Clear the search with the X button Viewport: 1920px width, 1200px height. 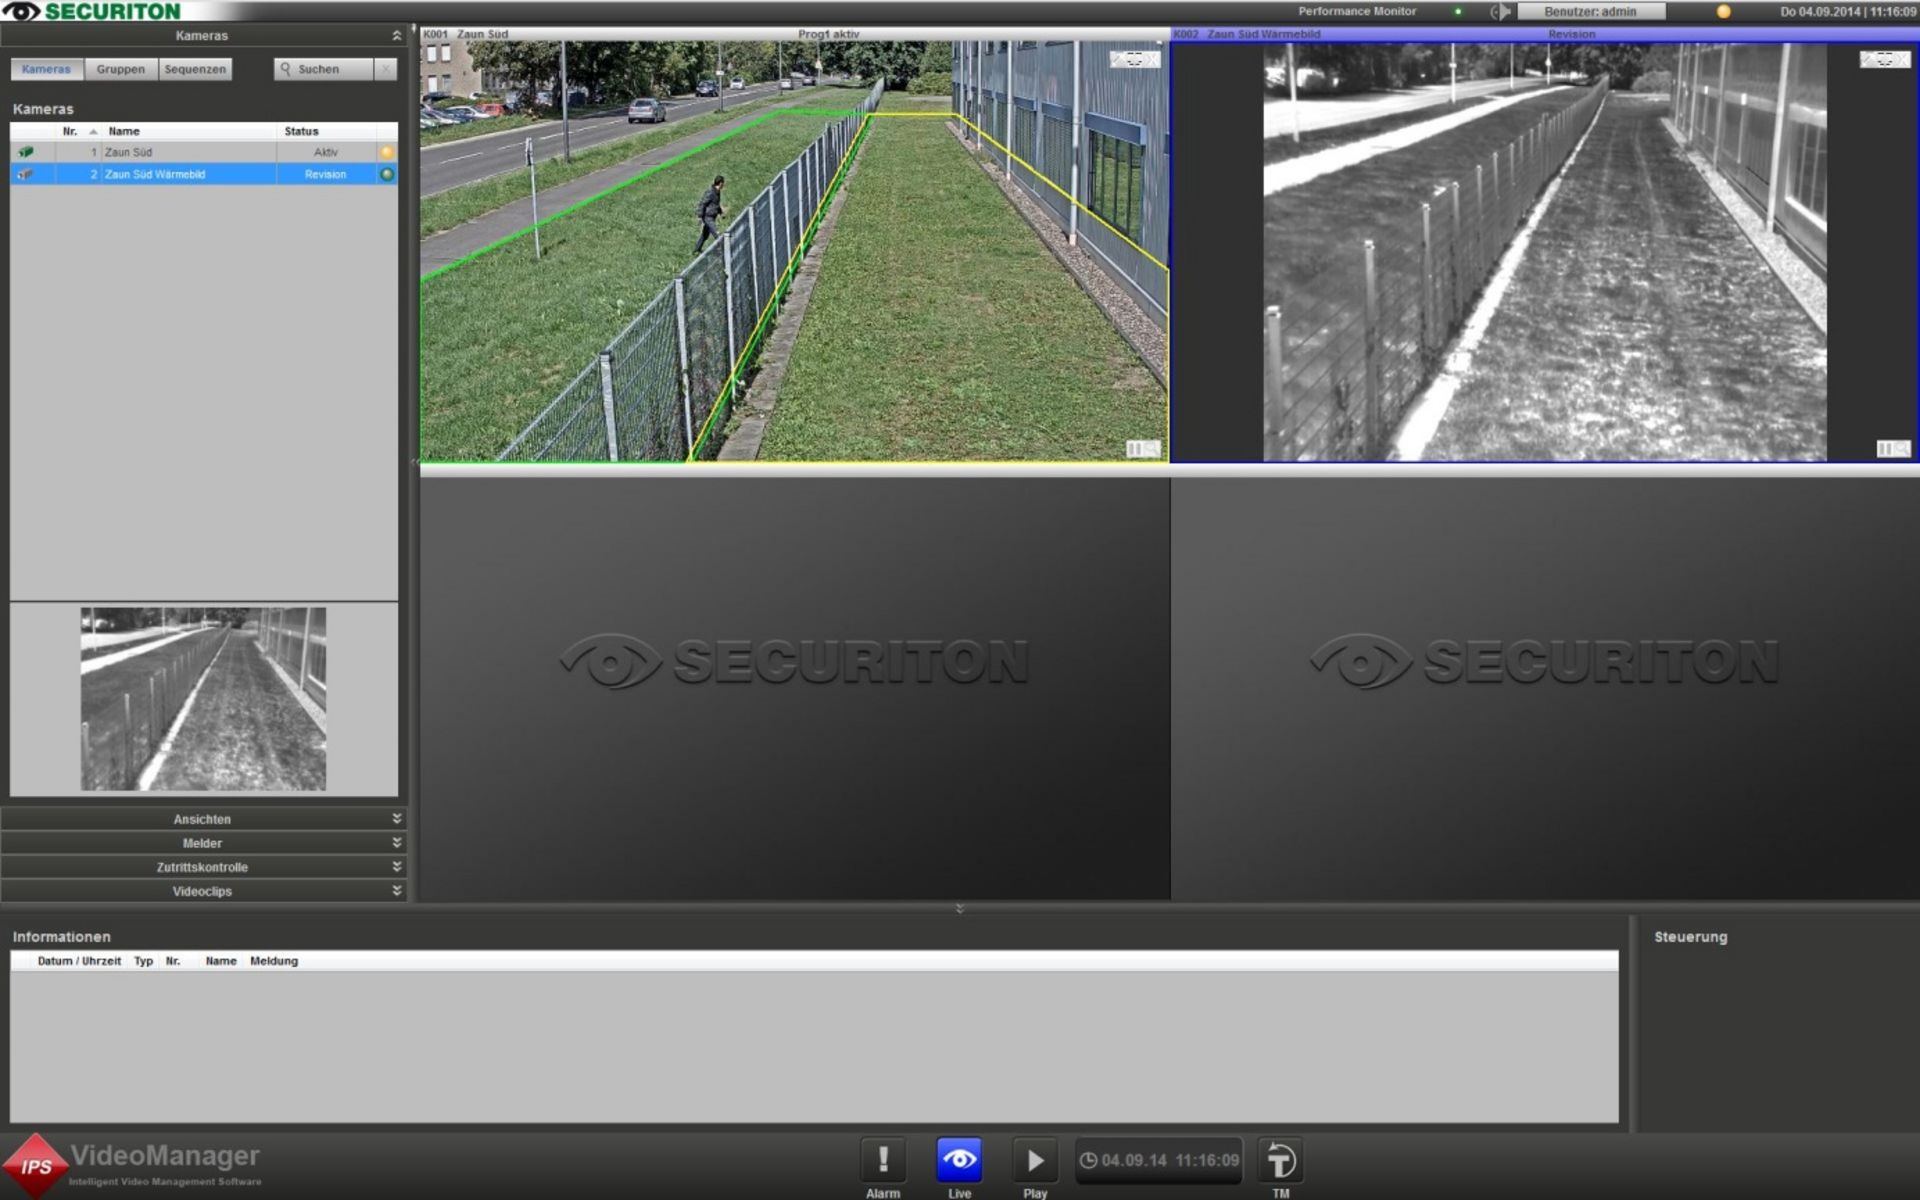pyautogui.click(x=386, y=69)
